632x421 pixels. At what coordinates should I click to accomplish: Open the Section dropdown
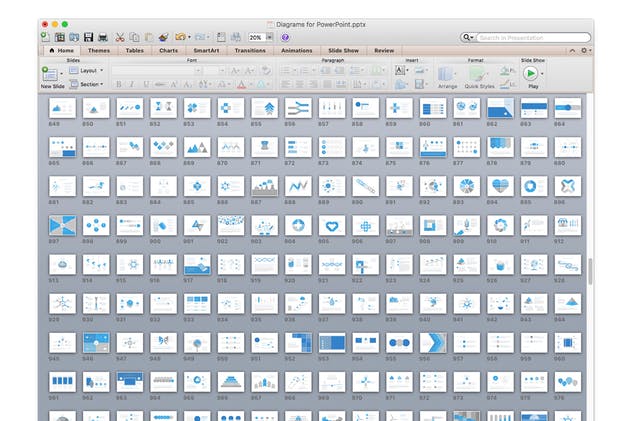point(86,84)
